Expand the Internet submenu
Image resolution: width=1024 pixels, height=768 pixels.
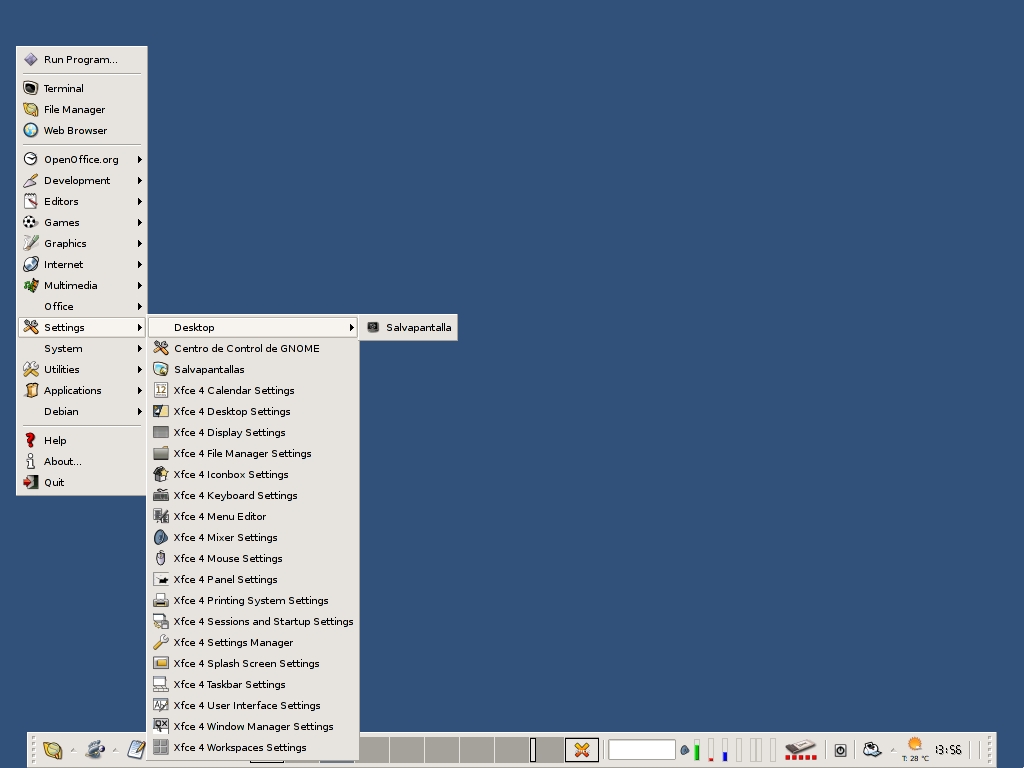pyautogui.click(x=82, y=264)
